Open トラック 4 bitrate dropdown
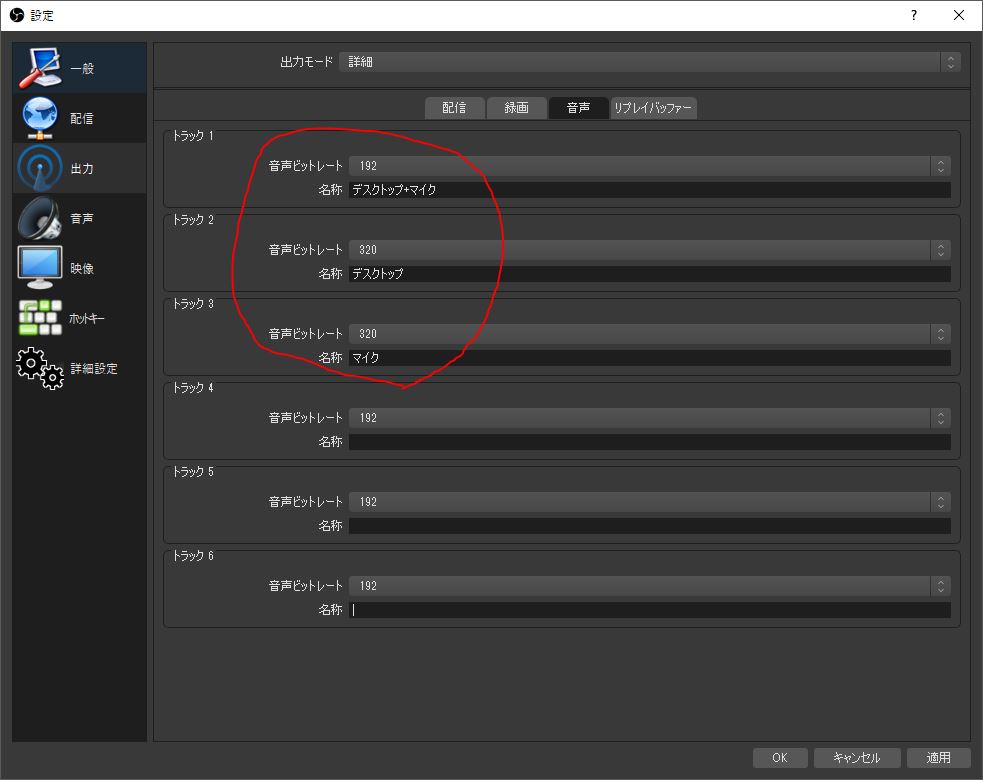983x780 pixels. pyautogui.click(x=649, y=418)
